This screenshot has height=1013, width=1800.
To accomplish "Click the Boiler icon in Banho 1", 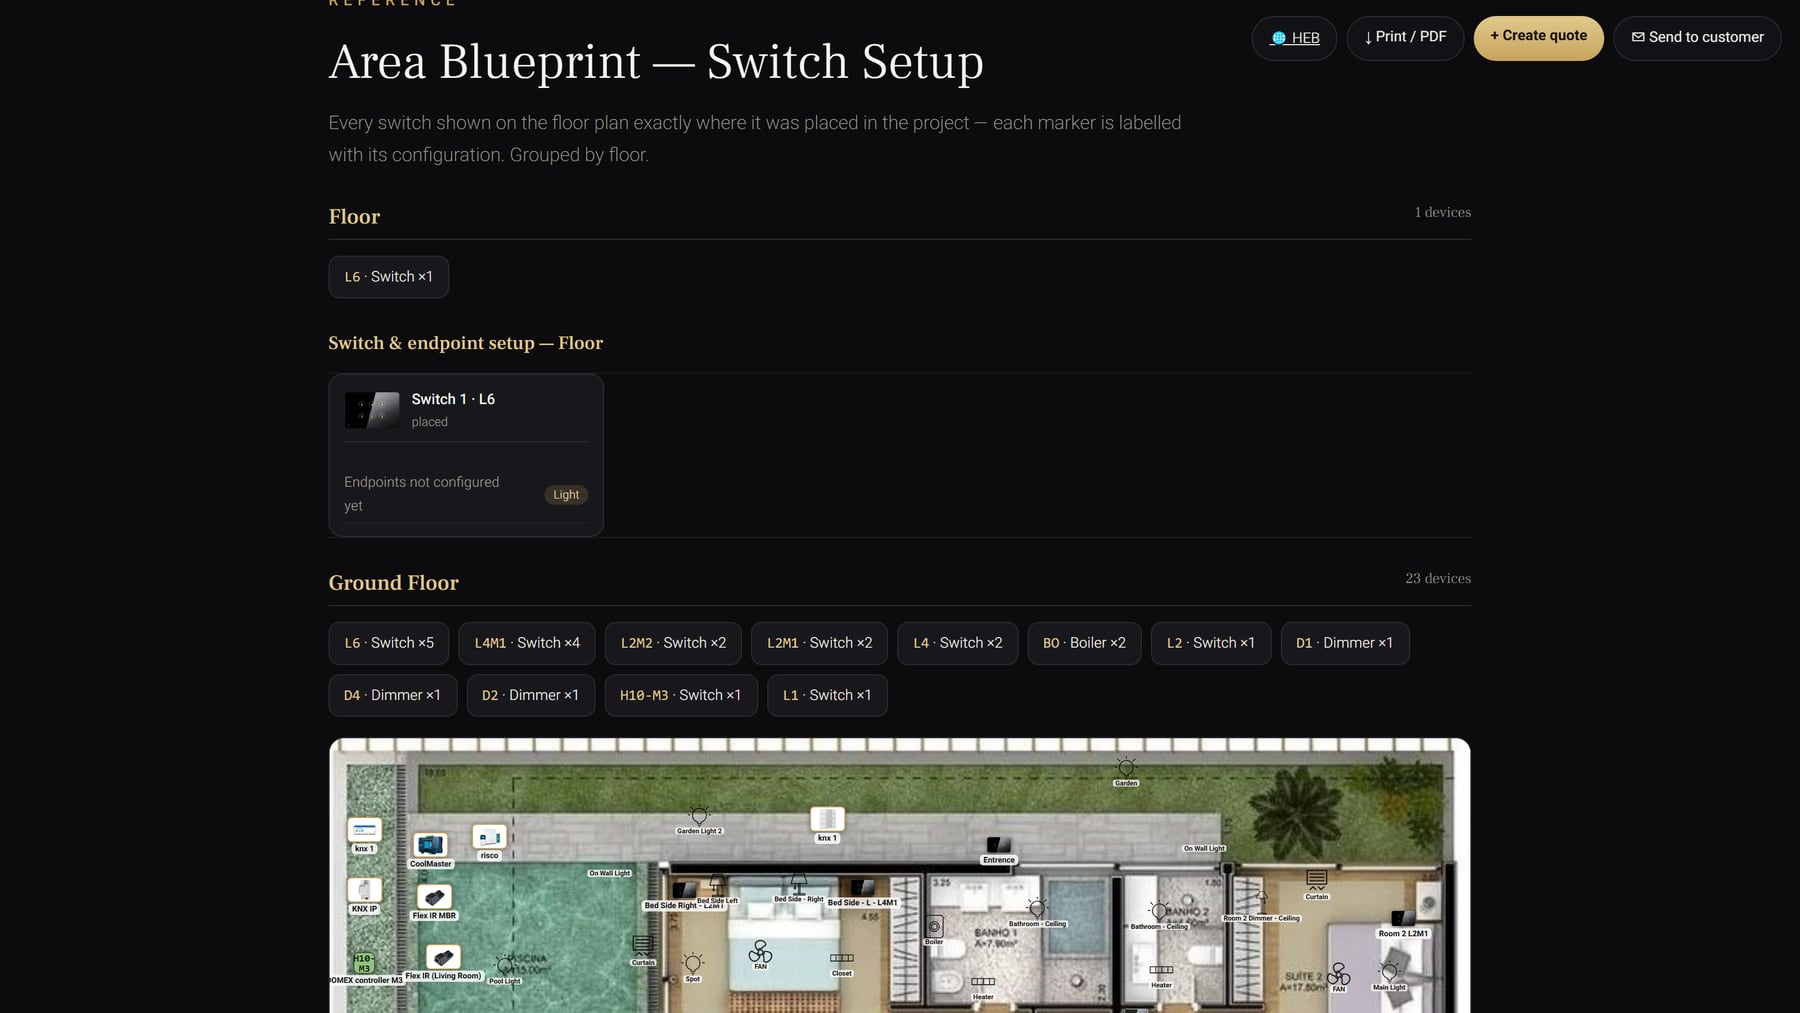I will 934,927.
